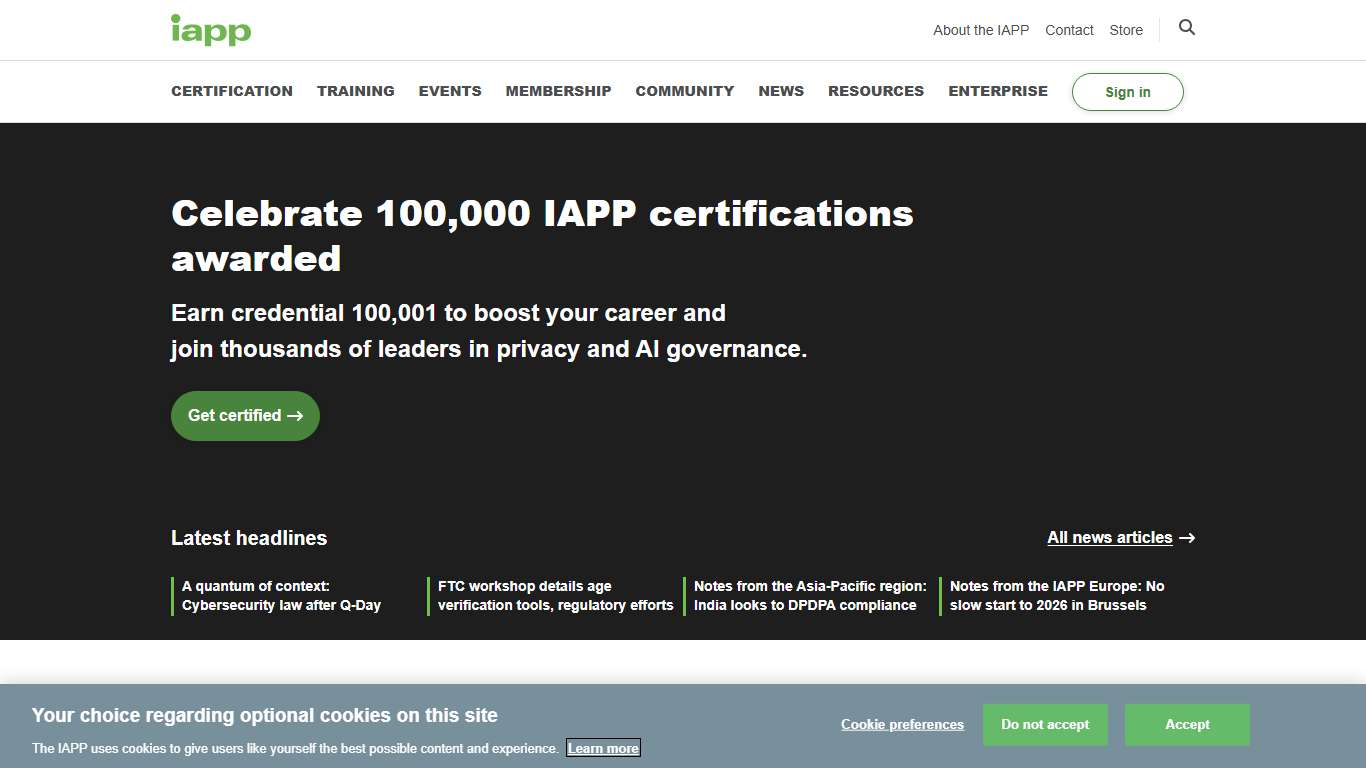Screen dimensions: 1366x768
Task: Open Cookie preferences settings
Action: (x=901, y=724)
